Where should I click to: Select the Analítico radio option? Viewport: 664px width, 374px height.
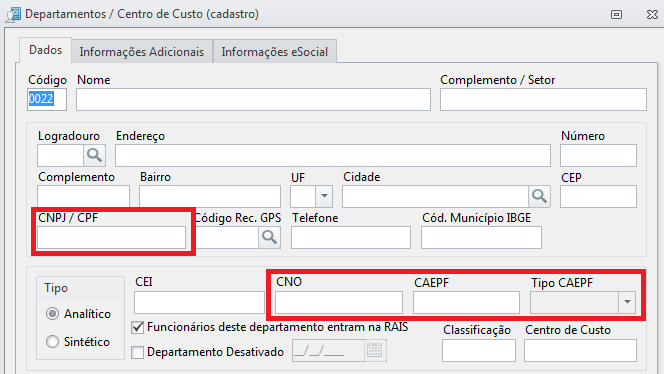pyautogui.click(x=52, y=314)
